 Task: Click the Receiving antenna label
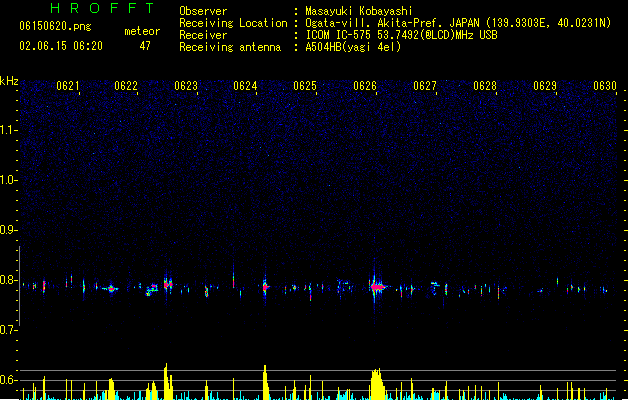coord(230,47)
